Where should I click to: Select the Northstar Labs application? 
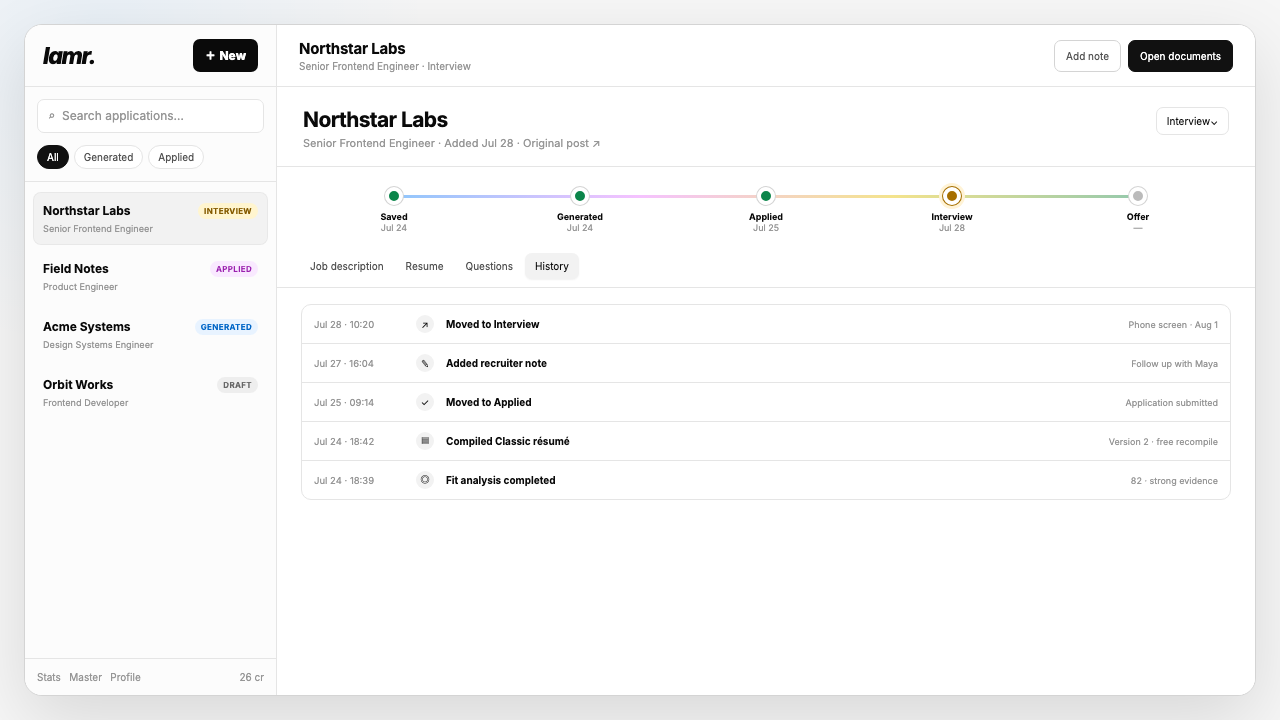coord(150,218)
